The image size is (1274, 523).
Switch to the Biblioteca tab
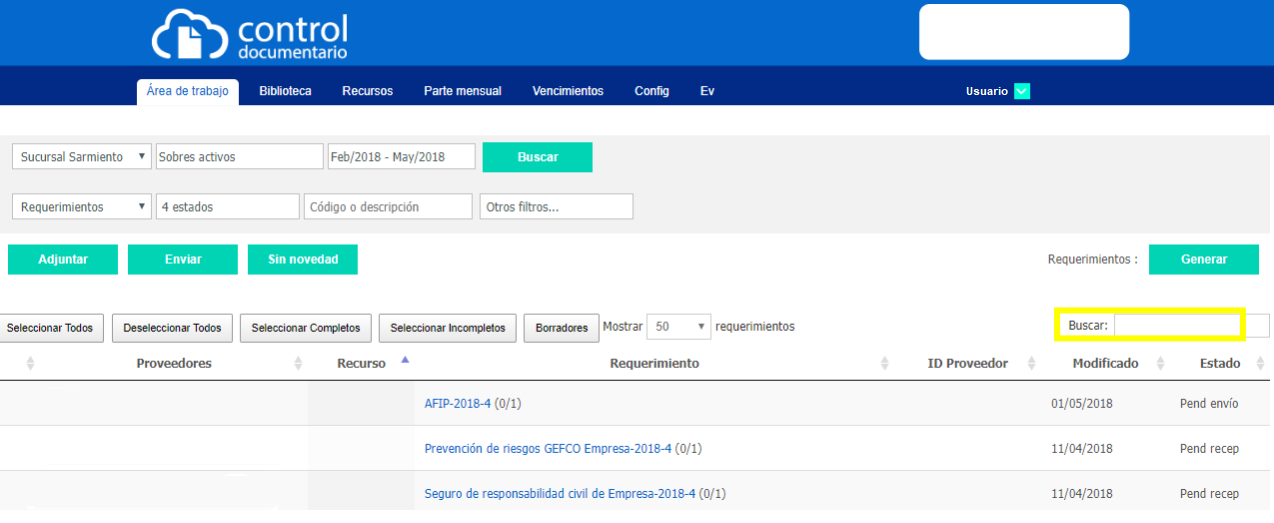(x=285, y=91)
